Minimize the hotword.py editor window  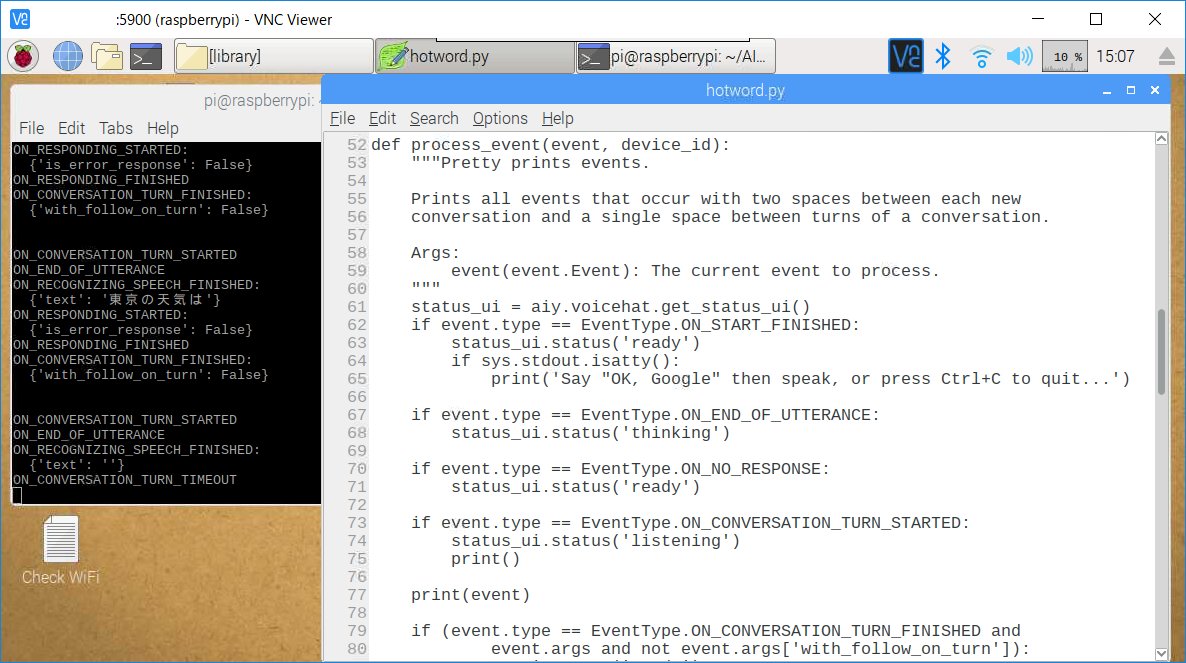coord(1107,91)
